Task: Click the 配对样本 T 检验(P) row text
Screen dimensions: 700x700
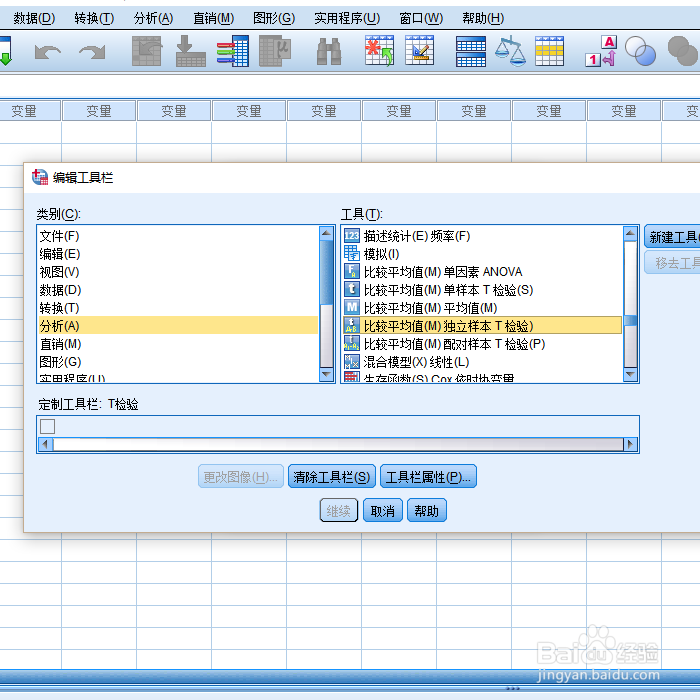Action: [x=454, y=344]
